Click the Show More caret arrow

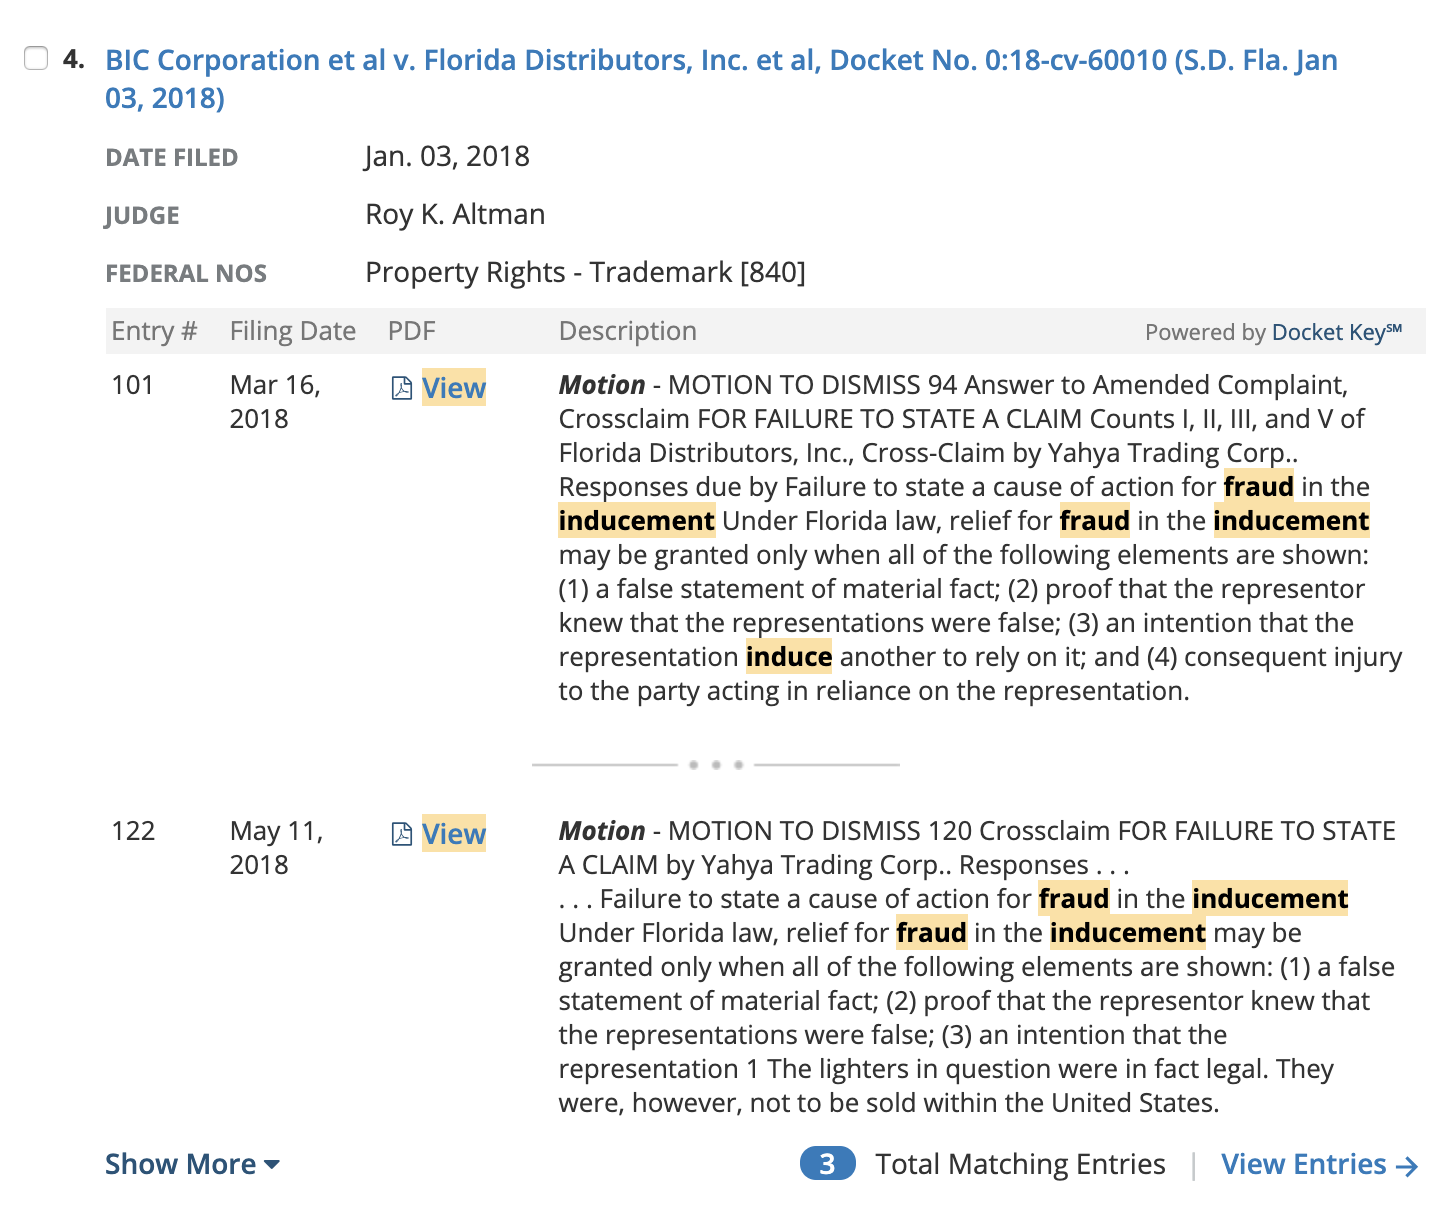click(272, 1165)
